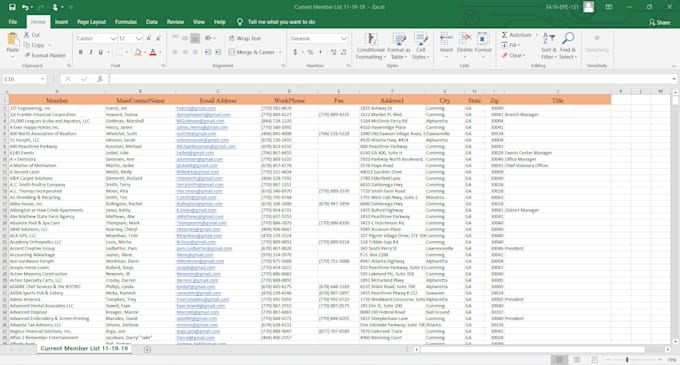Click the Share button

click(660, 22)
